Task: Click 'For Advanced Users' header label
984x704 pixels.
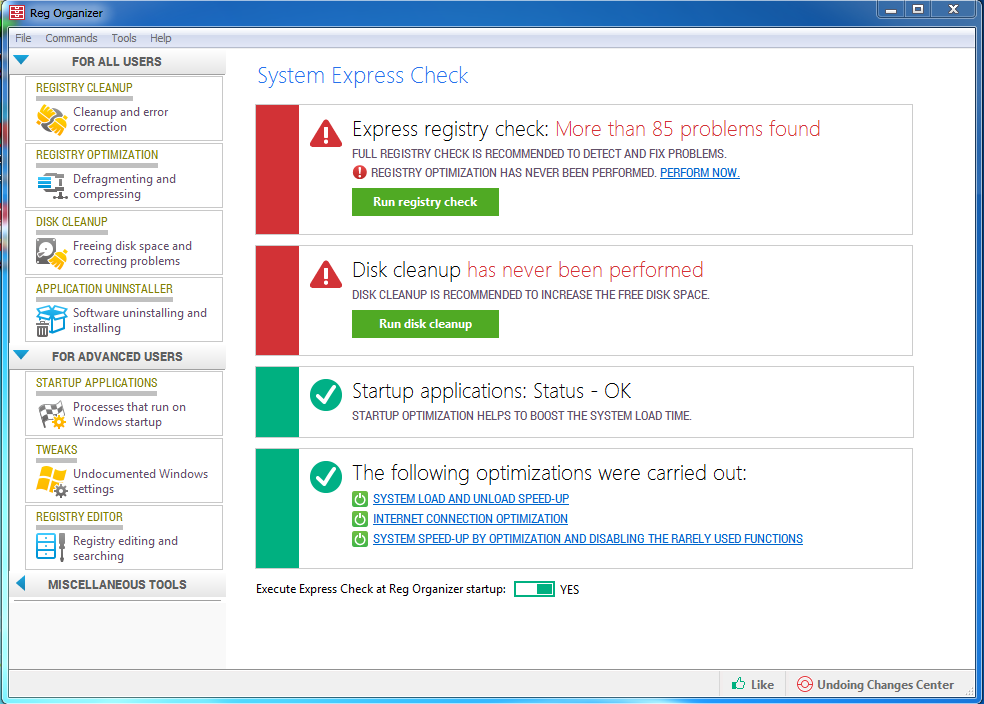Action: 117,356
